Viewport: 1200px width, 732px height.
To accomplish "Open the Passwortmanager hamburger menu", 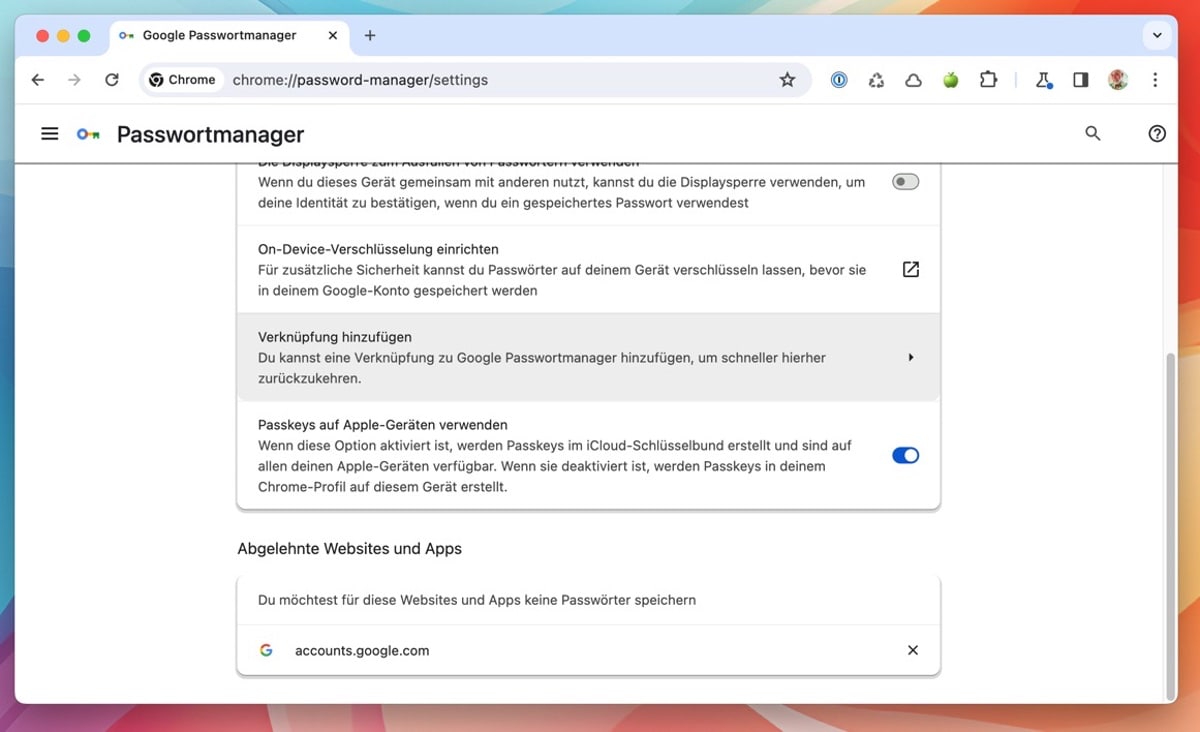I will 49,134.
